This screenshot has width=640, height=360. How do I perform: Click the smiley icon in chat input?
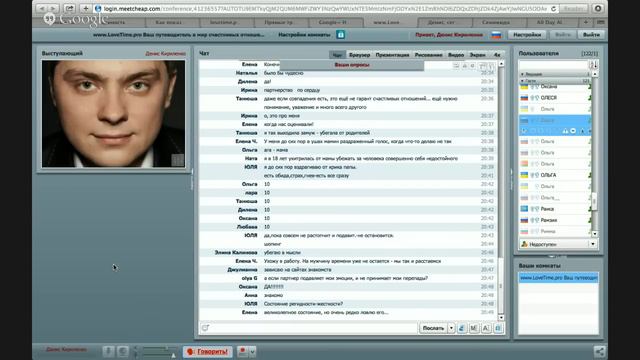pos(205,328)
